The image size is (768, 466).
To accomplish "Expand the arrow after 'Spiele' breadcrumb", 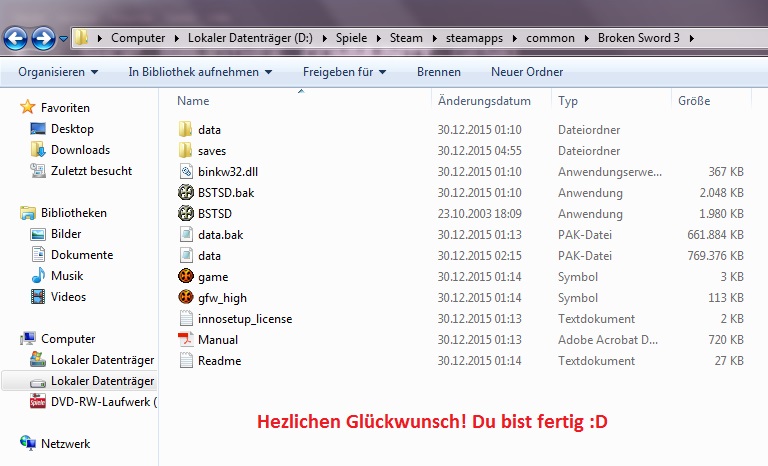I will [379, 38].
